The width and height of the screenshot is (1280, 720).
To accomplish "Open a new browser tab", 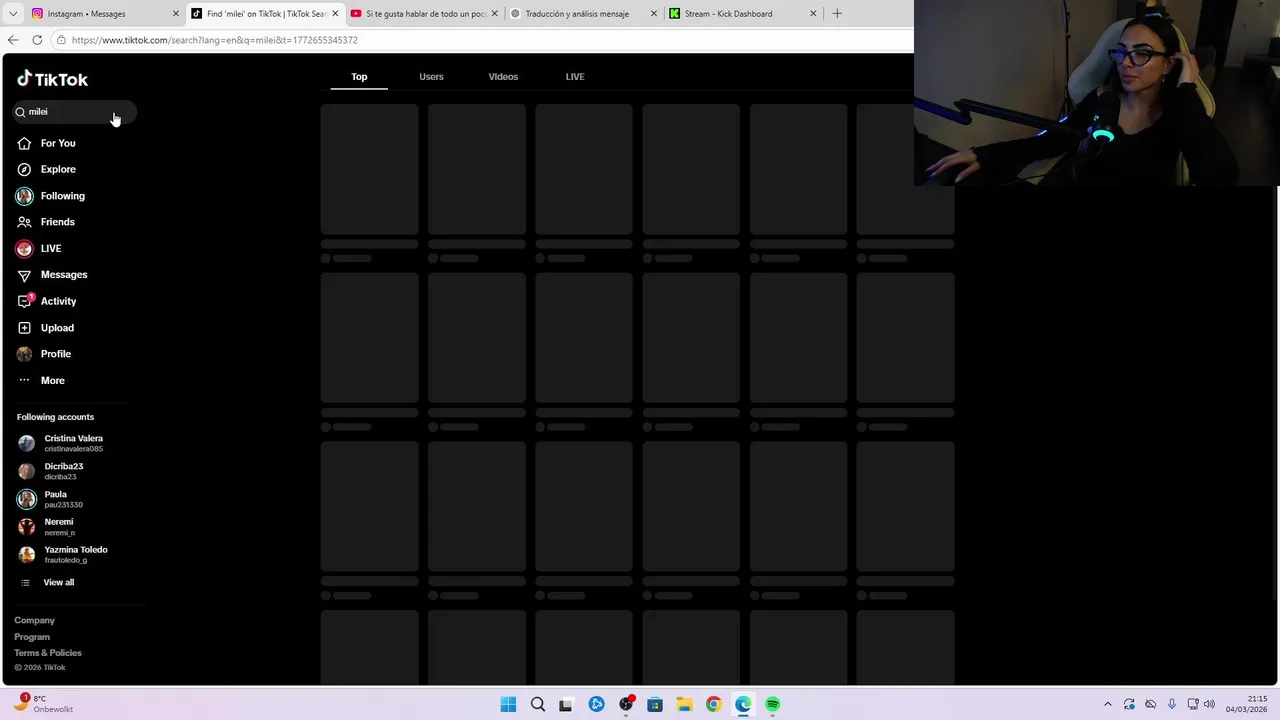I will pos(837,14).
